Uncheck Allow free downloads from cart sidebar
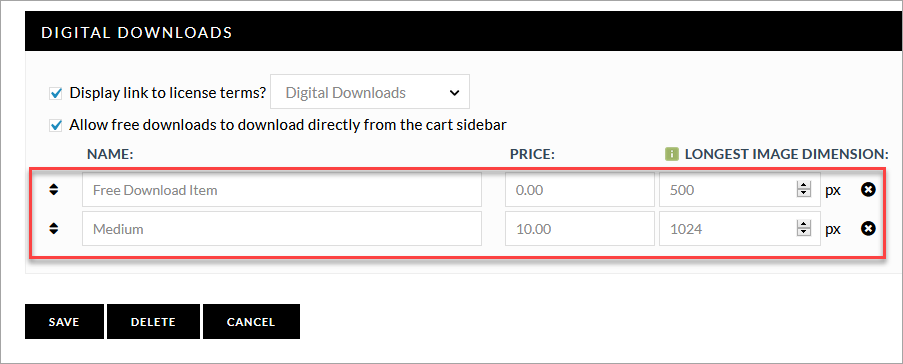This screenshot has width=903, height=364. pyautogui.click(x=56, y=125)
